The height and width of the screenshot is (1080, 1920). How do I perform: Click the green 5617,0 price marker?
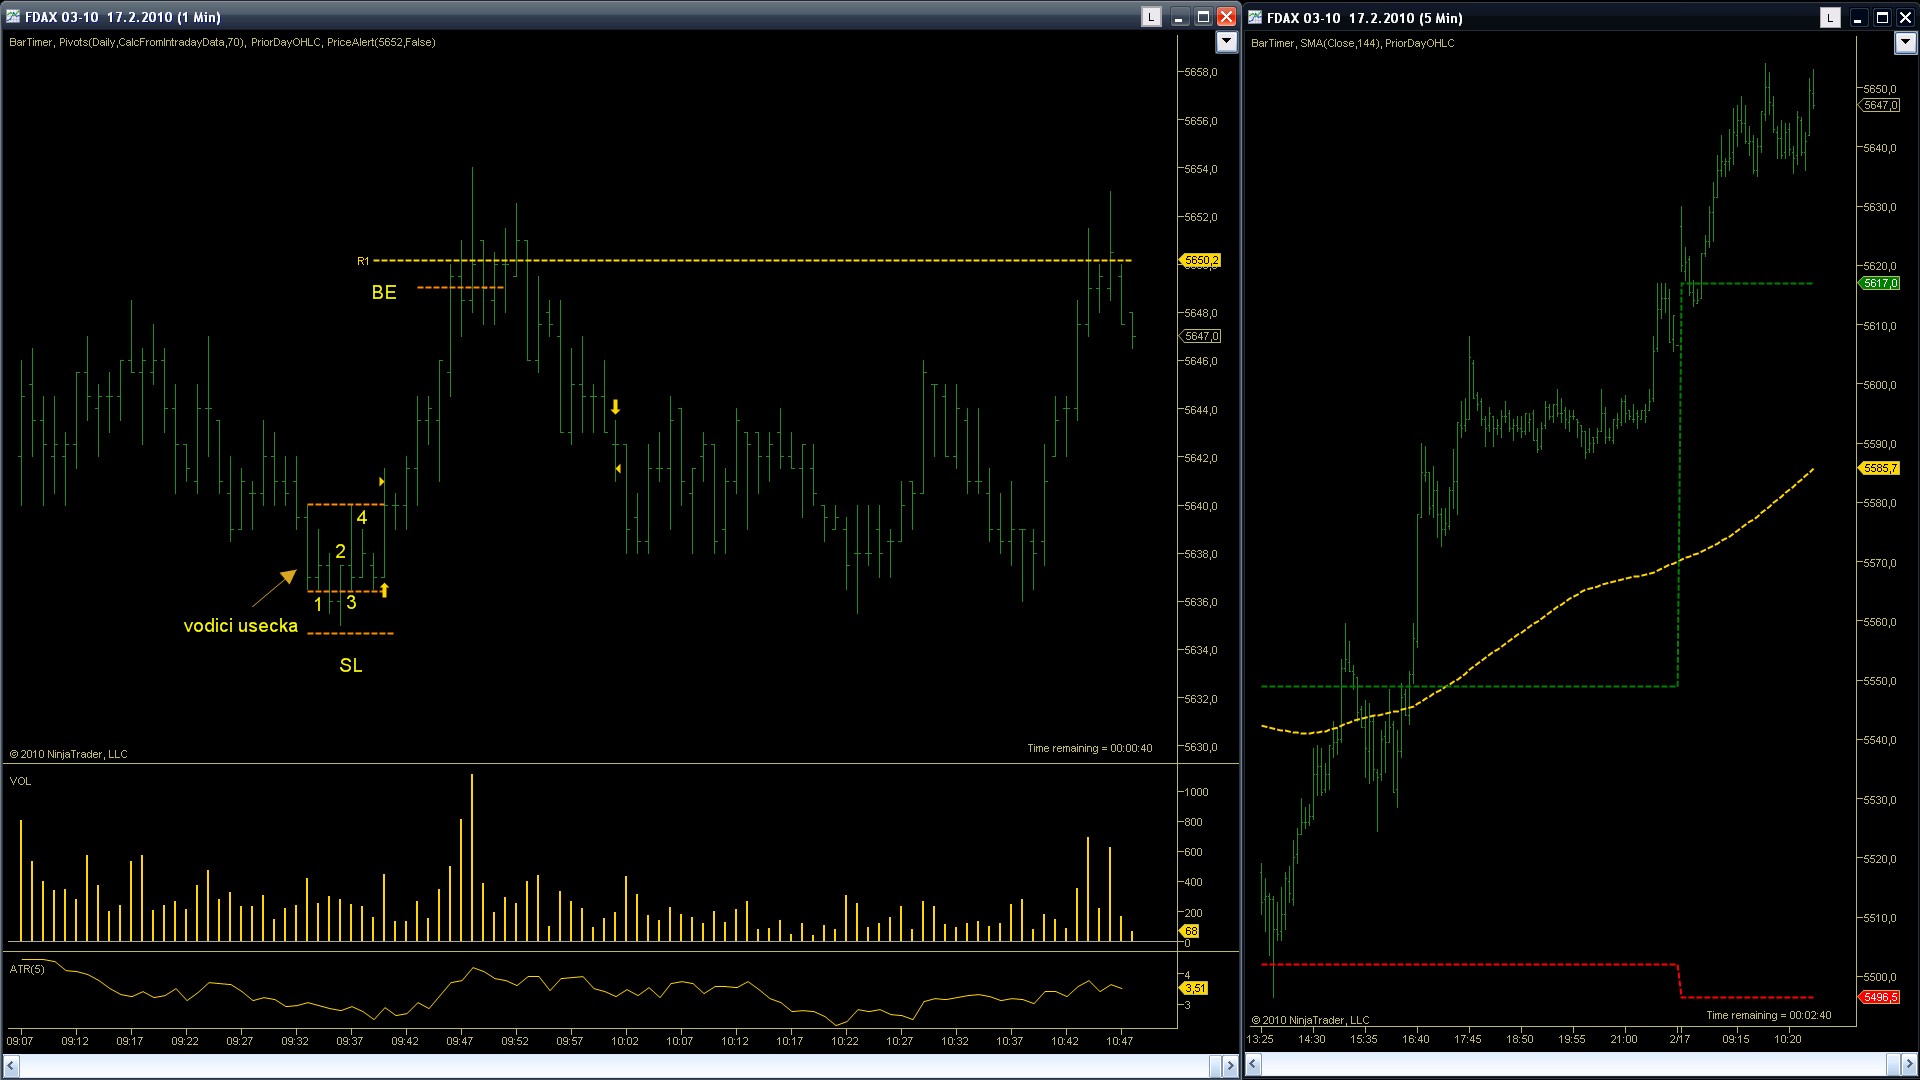click(1880, 283)
